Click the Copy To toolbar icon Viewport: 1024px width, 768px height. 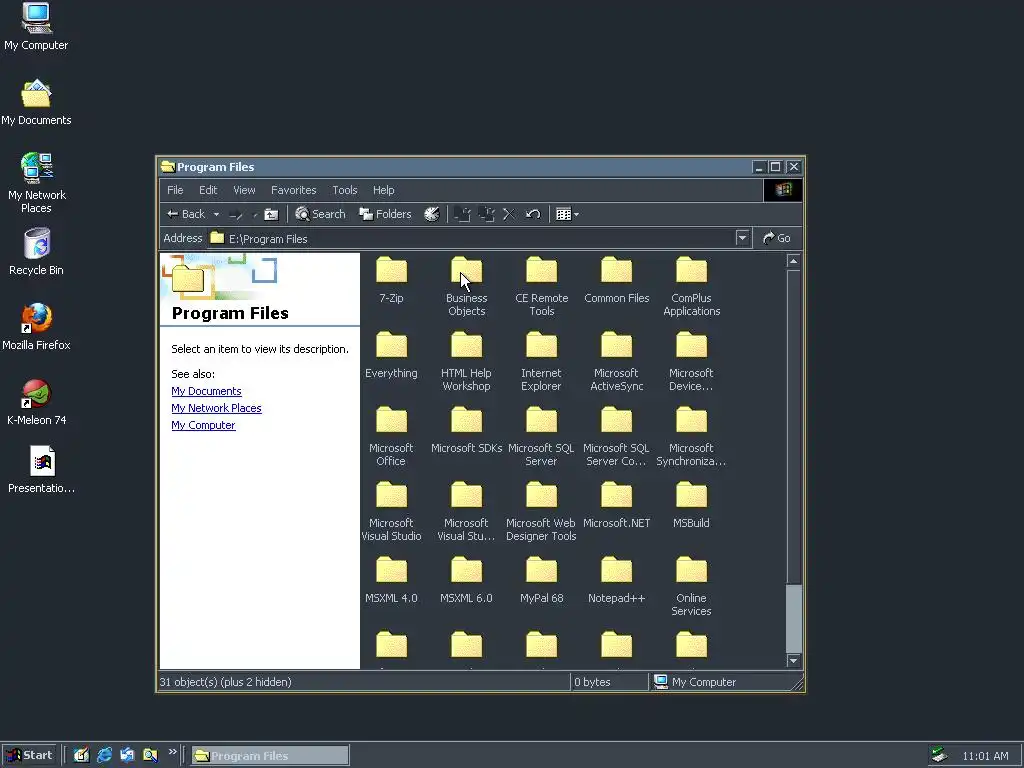(487, 214)
